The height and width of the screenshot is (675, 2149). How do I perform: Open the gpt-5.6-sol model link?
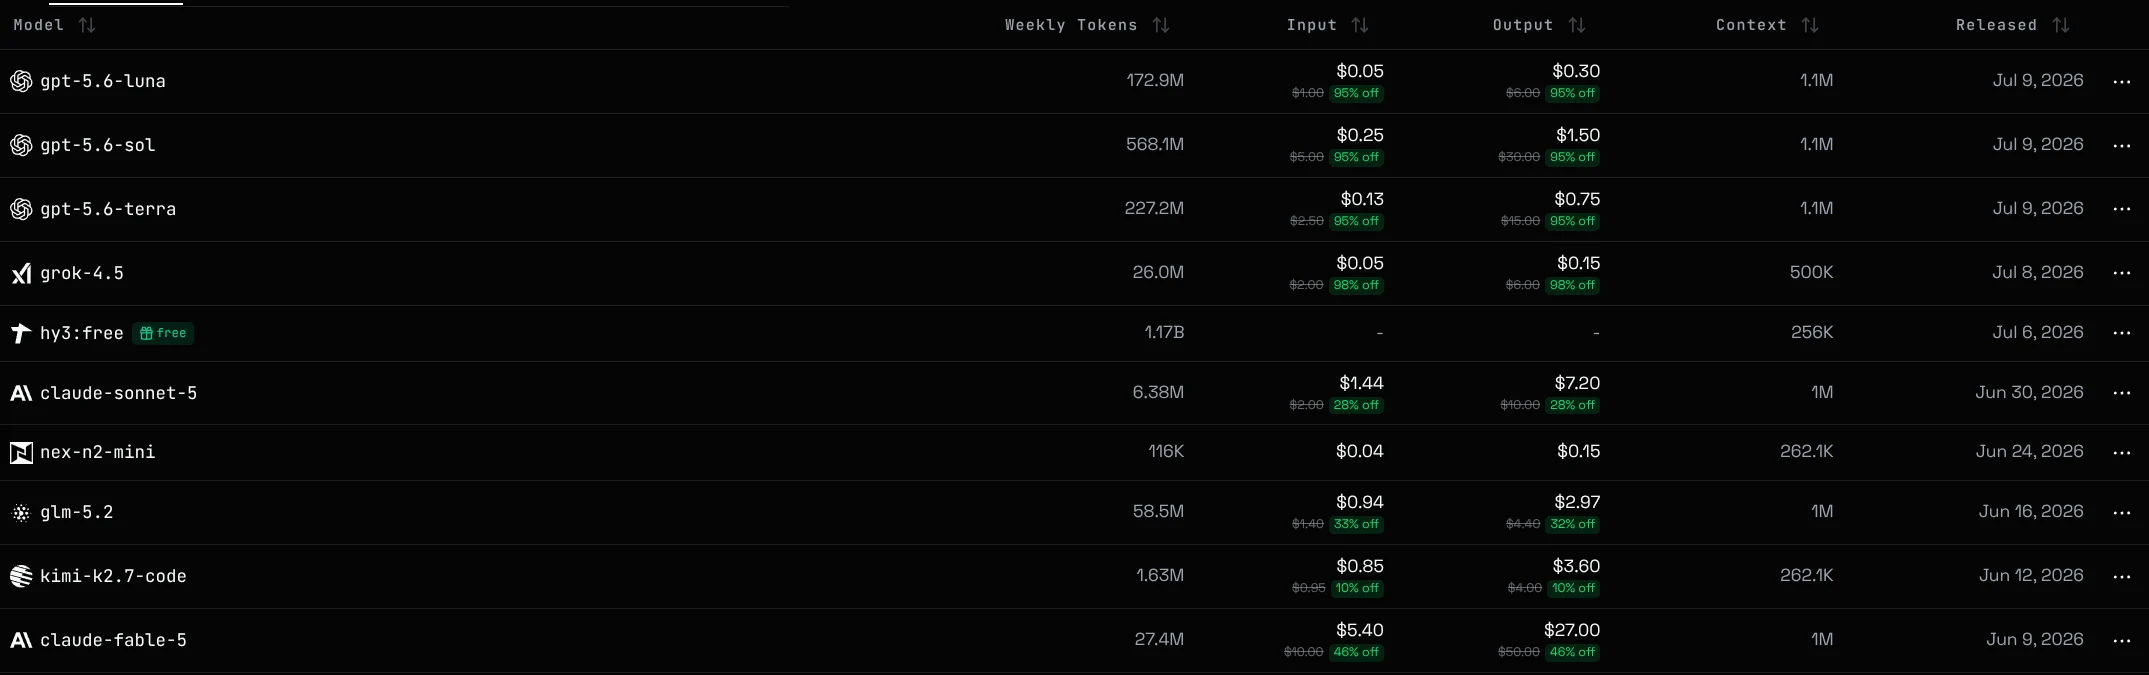coord(98,145)
